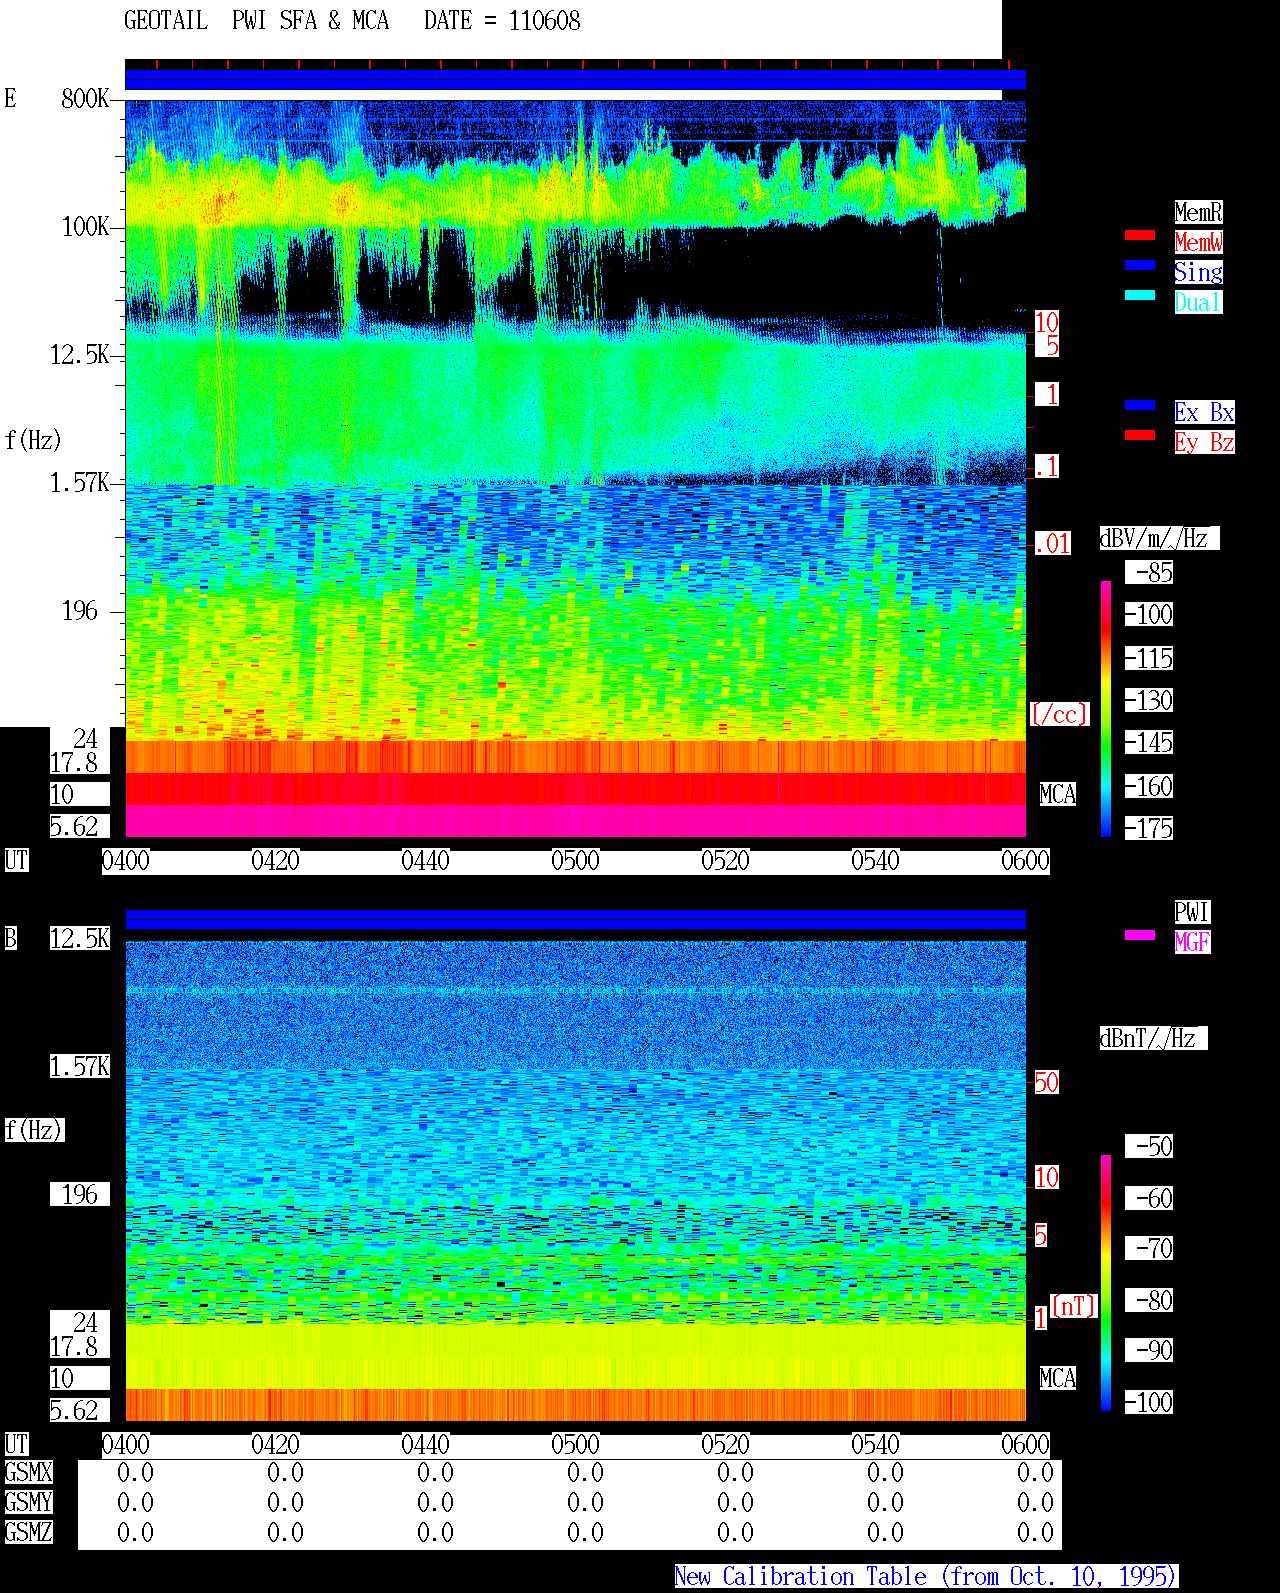Click the MemR legend label
Screen dimensions: 1280x1593
1198,212
